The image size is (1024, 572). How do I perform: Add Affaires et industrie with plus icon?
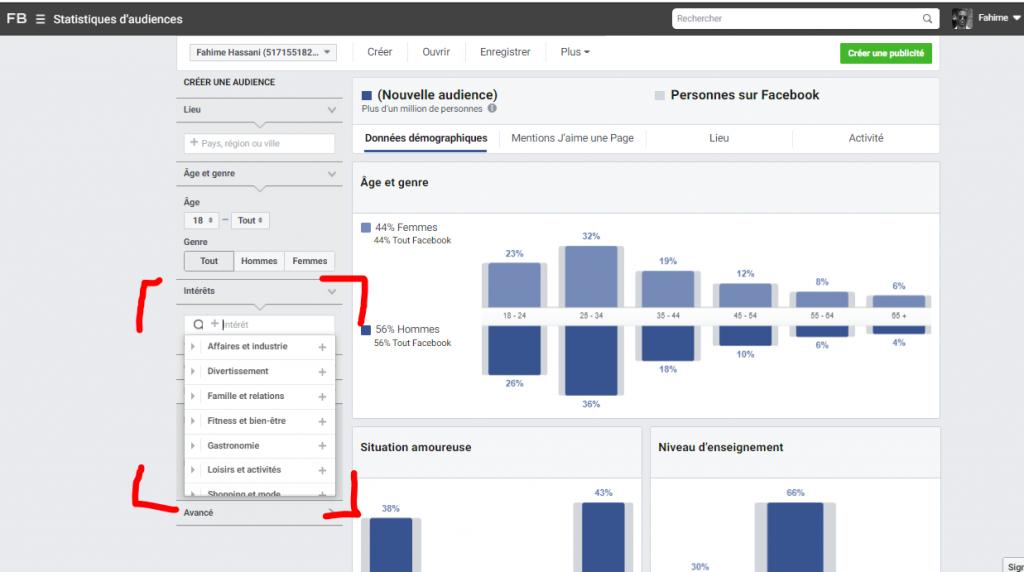[322, 347]
